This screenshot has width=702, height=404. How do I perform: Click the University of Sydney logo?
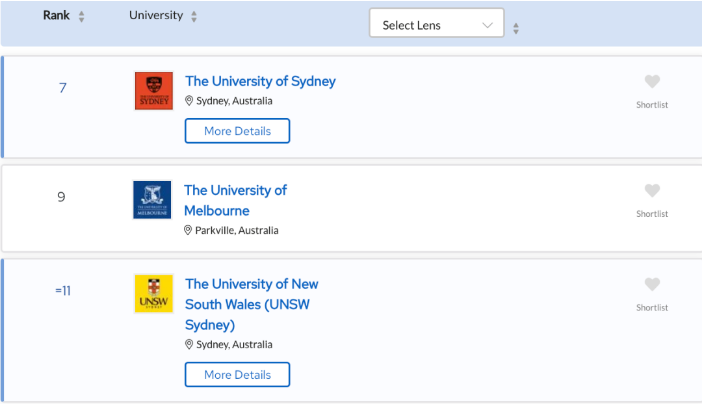pyautogui.click(x=154, y=90)
